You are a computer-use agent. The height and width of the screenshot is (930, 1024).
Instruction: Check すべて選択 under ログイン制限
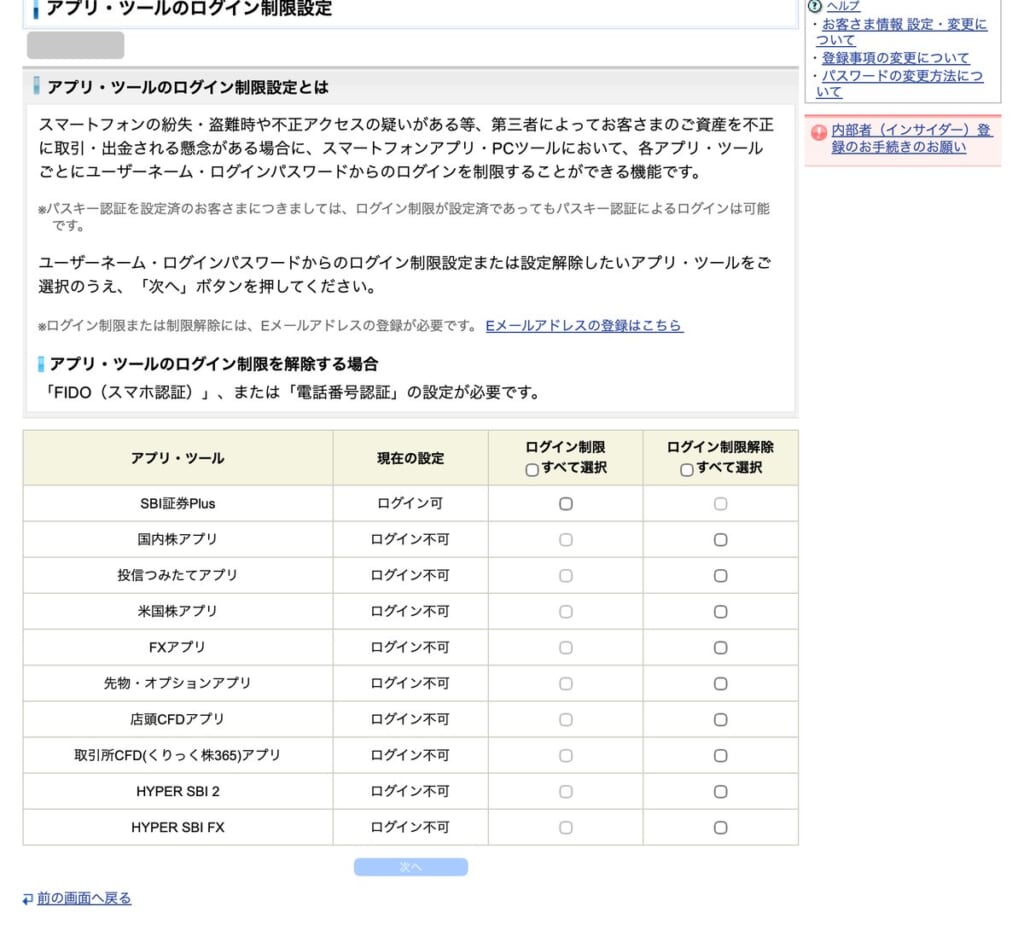tap(532, 470)
